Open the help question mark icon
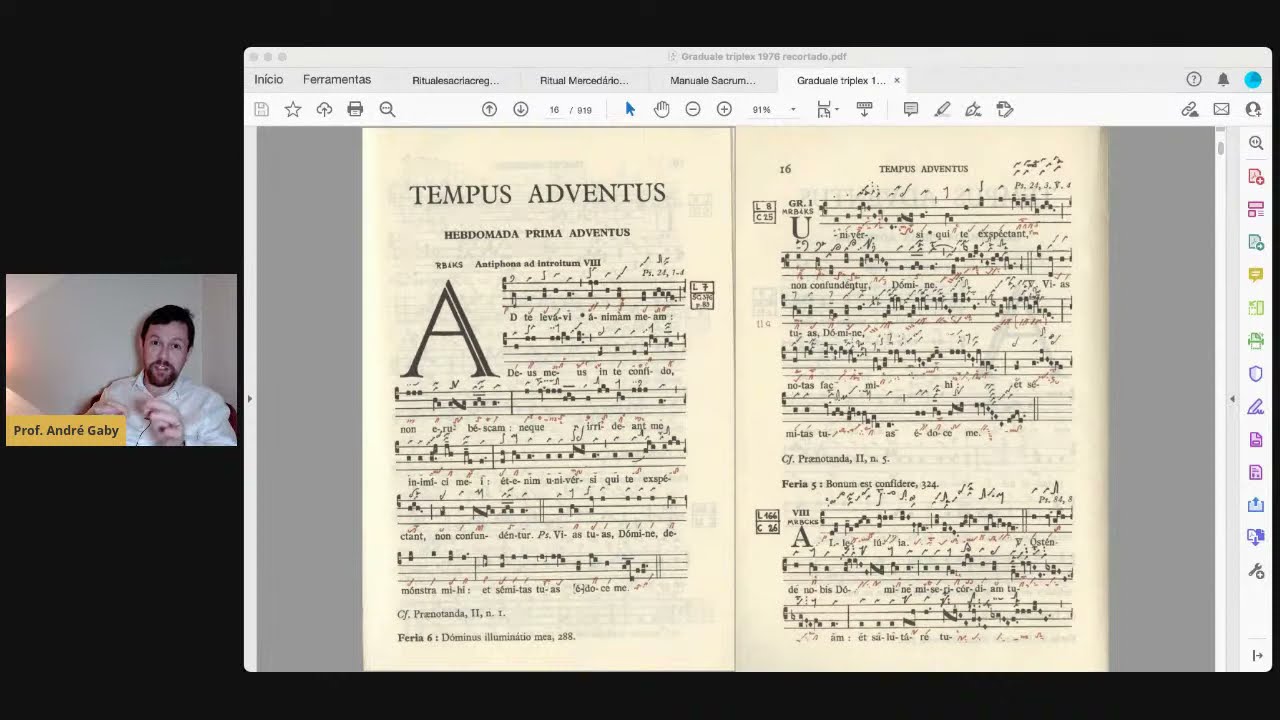Viewport: 1280px width, 720px height. point(1194,79)
